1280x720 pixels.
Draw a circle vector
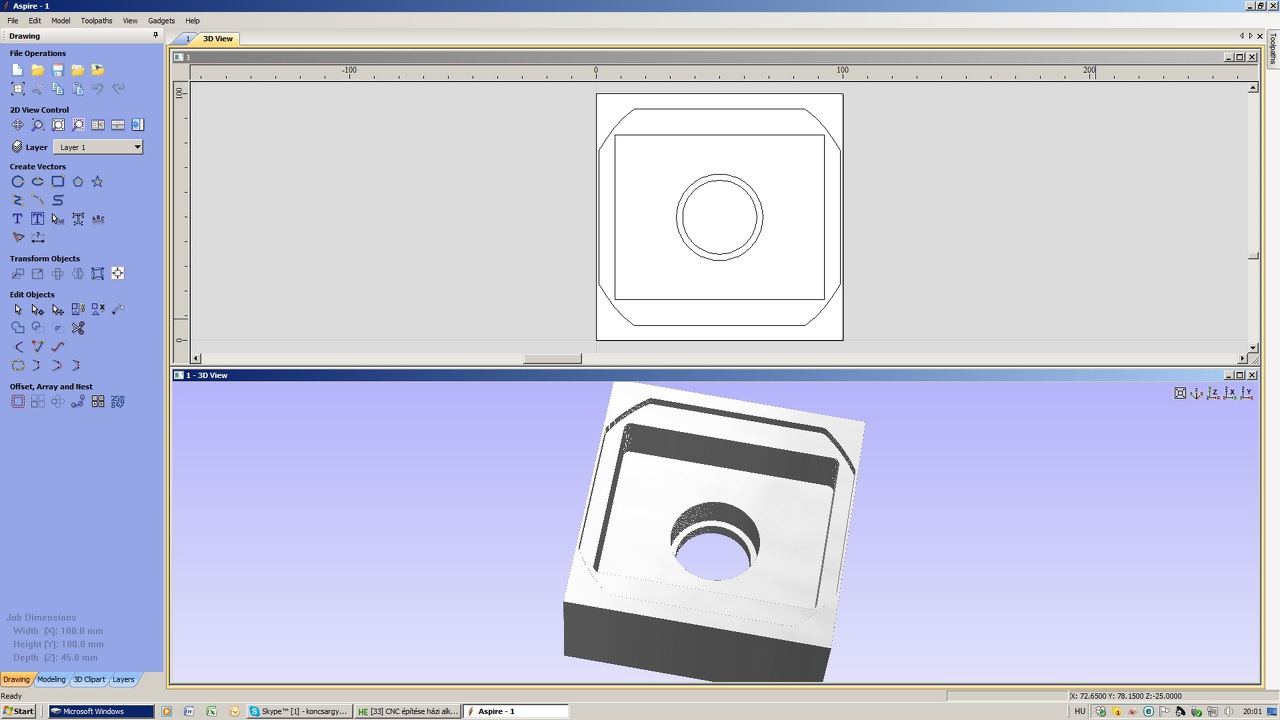(17, 182)
